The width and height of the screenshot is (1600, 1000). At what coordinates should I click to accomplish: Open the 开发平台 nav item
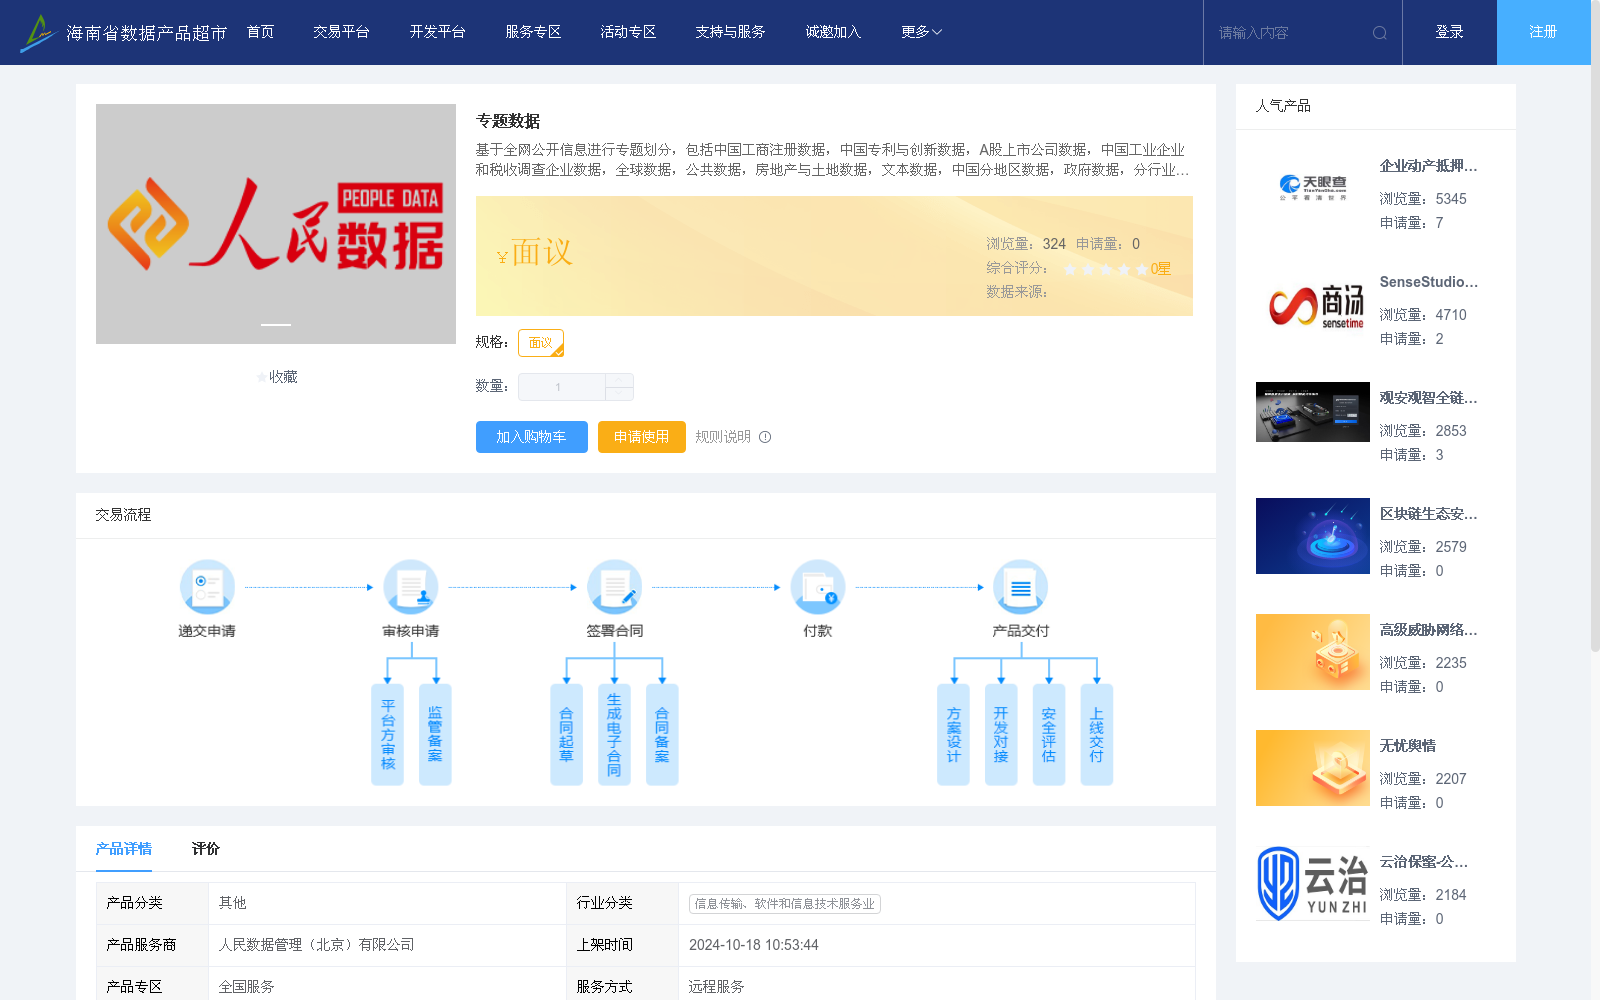[437, 32]
